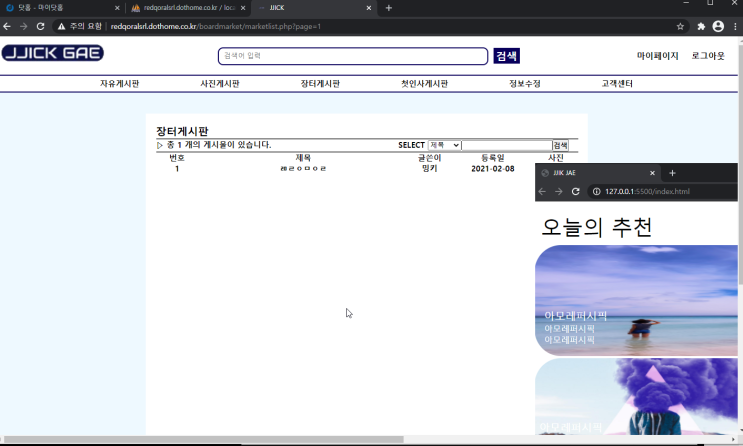
Task: Click the blue 검색 button in the header
Action: tap(506, 56)
